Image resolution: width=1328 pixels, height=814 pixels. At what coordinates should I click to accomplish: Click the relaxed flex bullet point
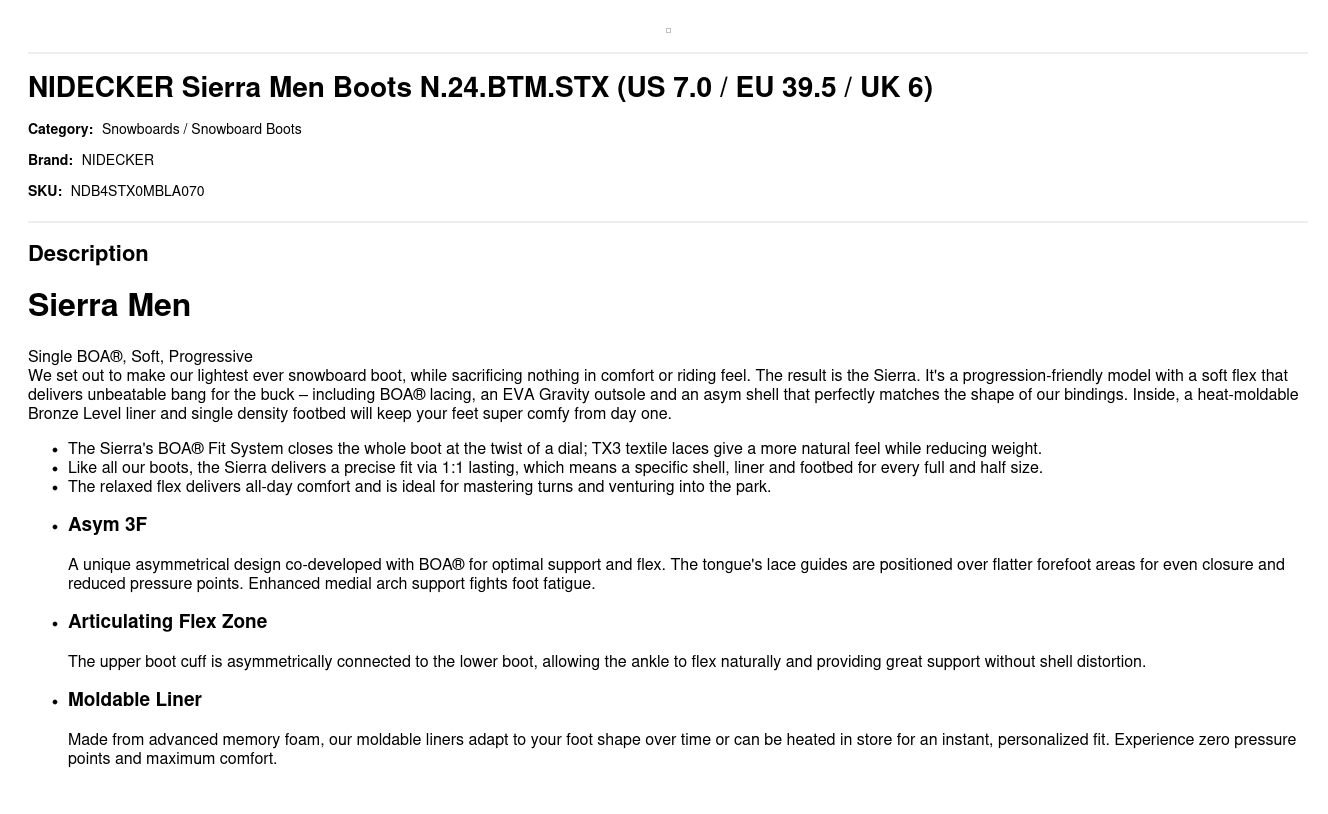coord(419,487)
